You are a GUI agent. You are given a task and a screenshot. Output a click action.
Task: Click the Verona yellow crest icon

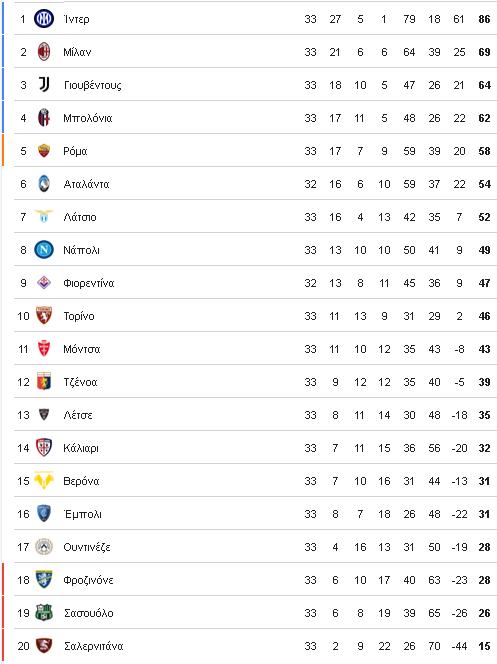click(x=44, y=480)
